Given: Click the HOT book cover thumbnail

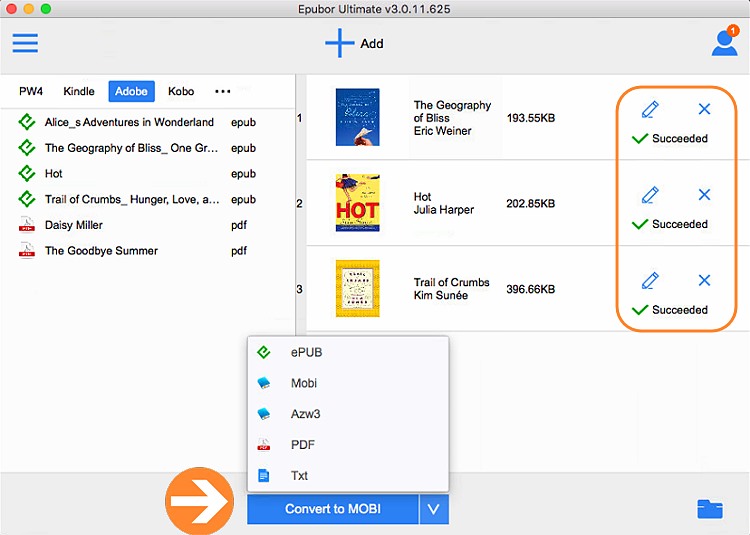Looking at the screenshot, I should [x=357, y=203].
